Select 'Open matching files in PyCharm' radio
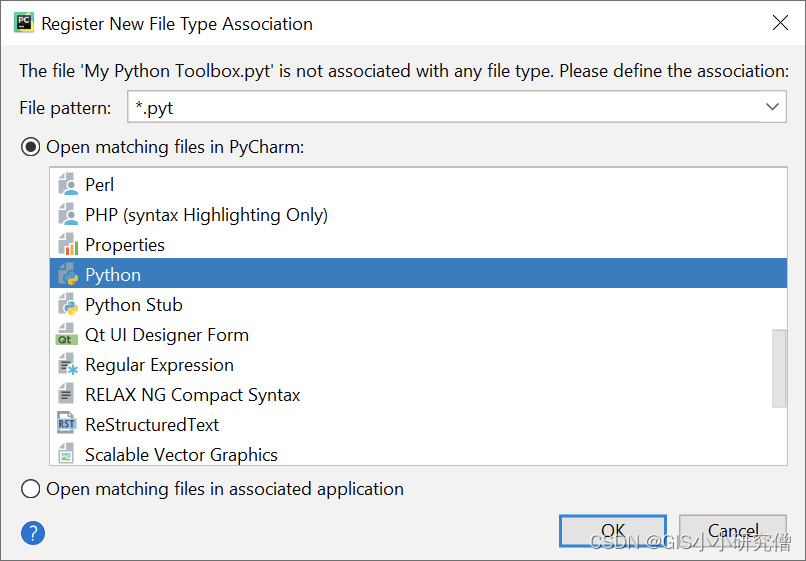The width and height of the screenshot is (806, 561). [x=31, y=147]
